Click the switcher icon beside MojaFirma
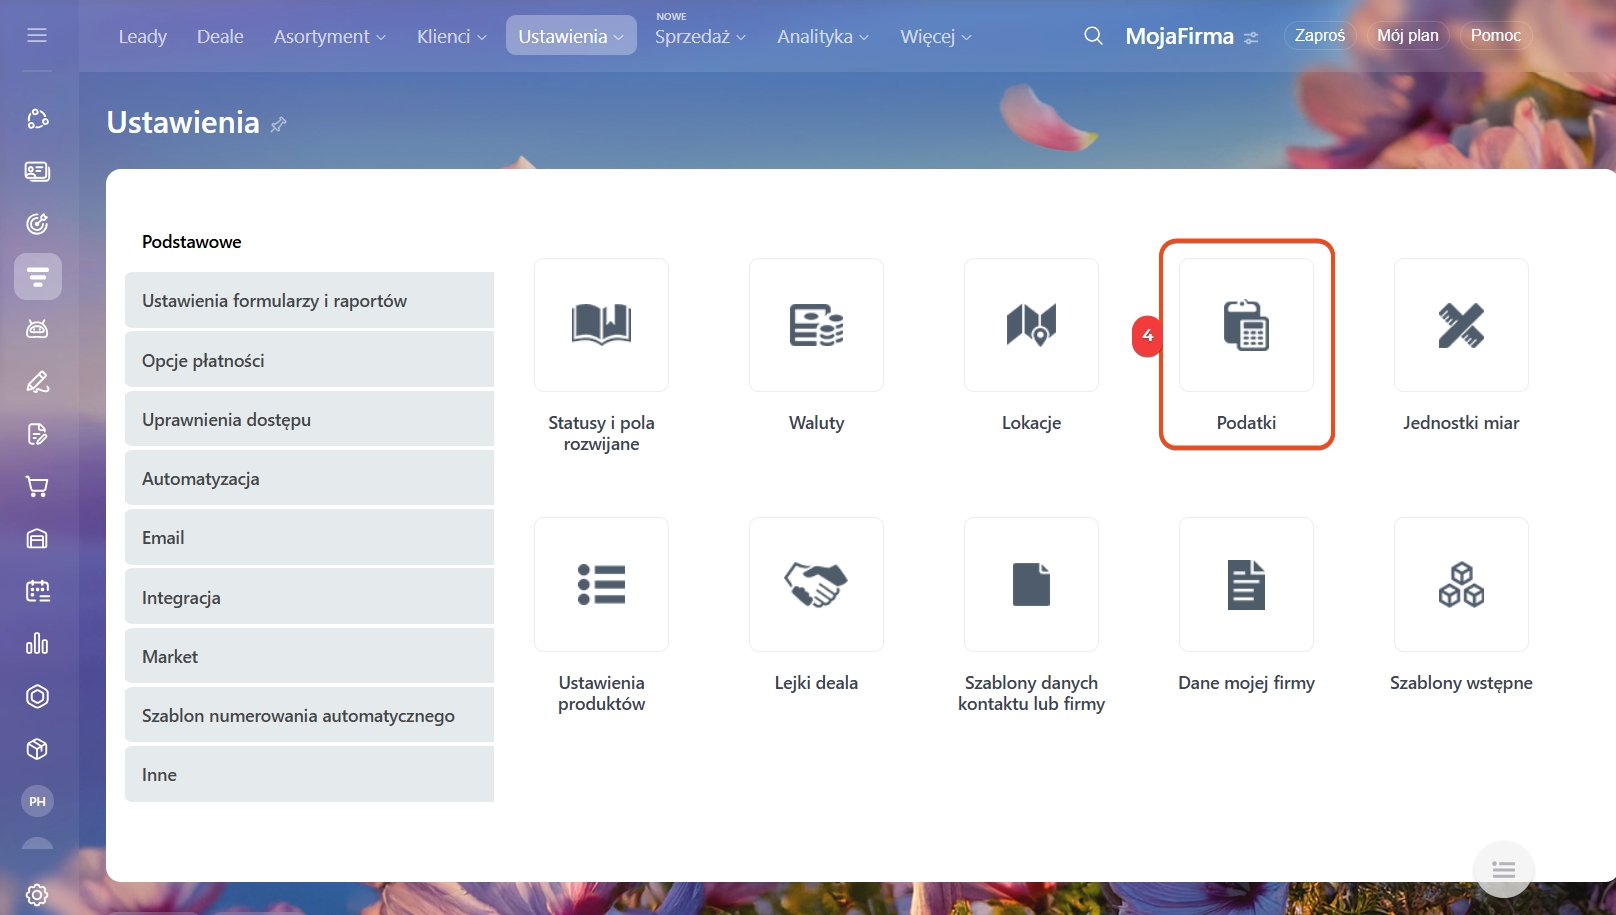 tap(1251, 38)
